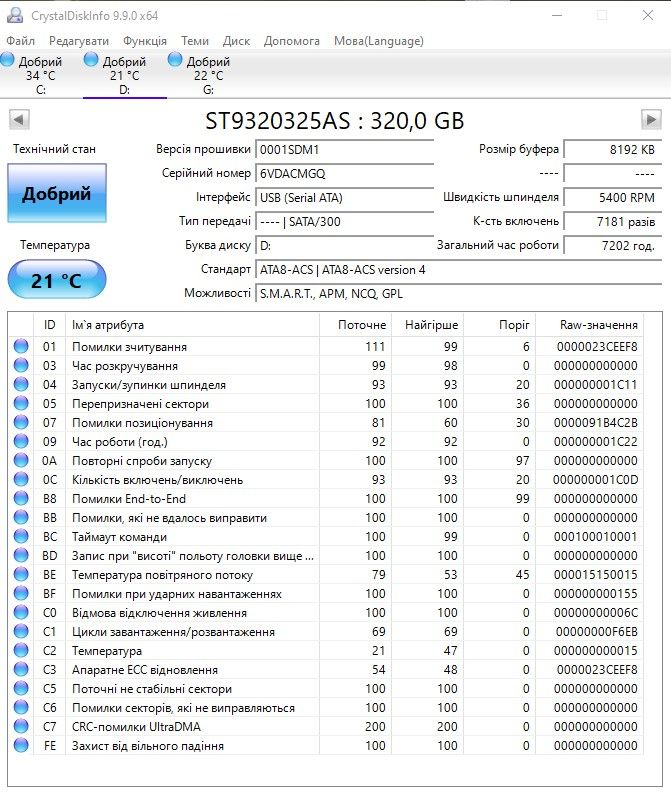Click status circle for Відмова відключення живлення
Viewport: 671px width, 794px height.
pos(21,612)
